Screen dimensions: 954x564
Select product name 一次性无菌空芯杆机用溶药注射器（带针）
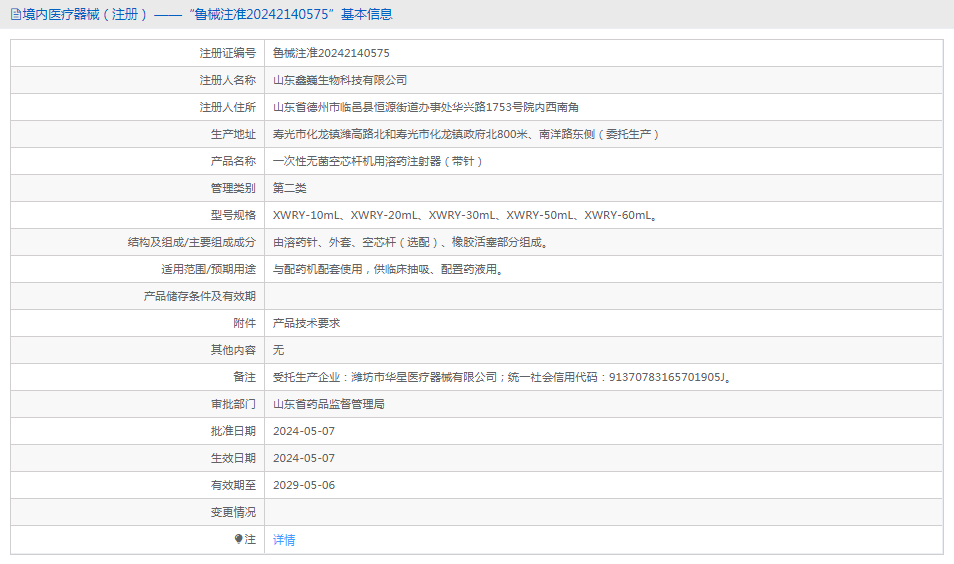(x=377, y=161)
